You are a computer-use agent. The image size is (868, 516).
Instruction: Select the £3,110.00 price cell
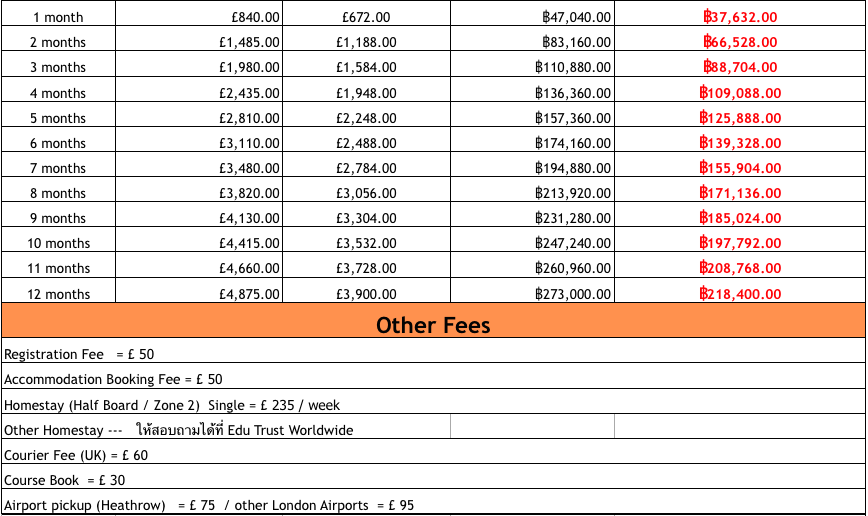click(249, 143)
